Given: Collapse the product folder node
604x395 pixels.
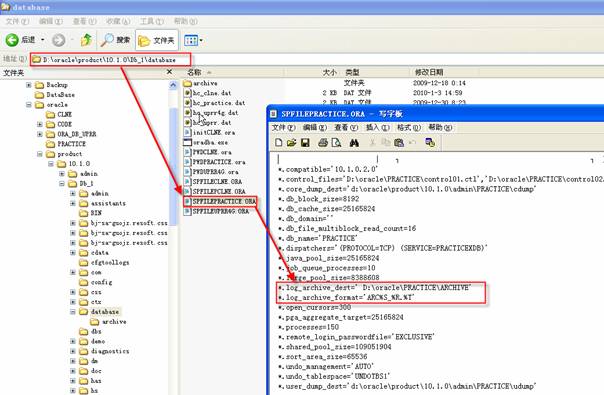Looking at the screenshot, I should coord(40,154).
